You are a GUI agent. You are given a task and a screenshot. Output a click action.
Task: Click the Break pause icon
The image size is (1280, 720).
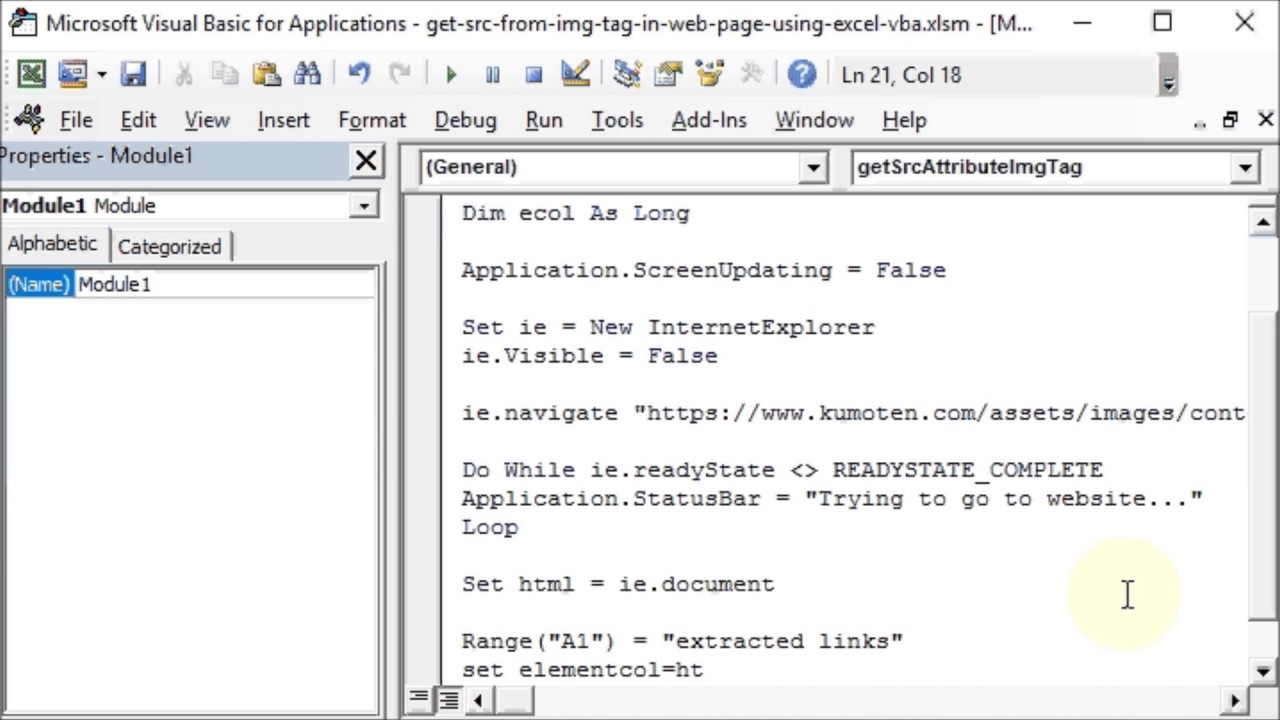pyautogui.click(x=492, y=74)
